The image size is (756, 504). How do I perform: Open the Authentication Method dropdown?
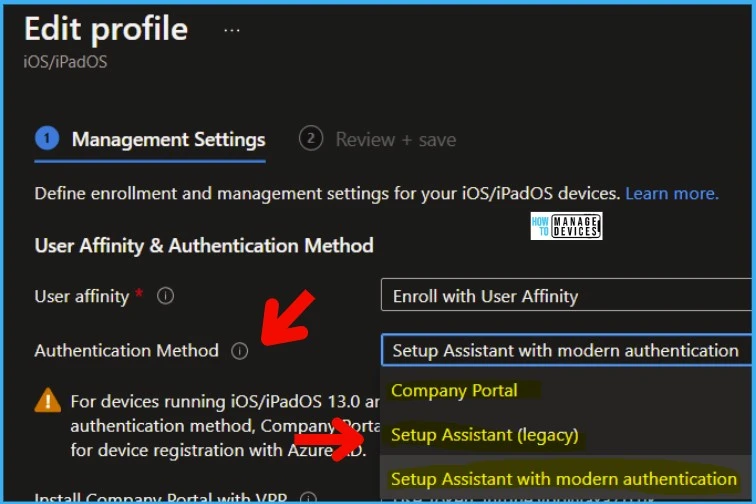(566, 350)
